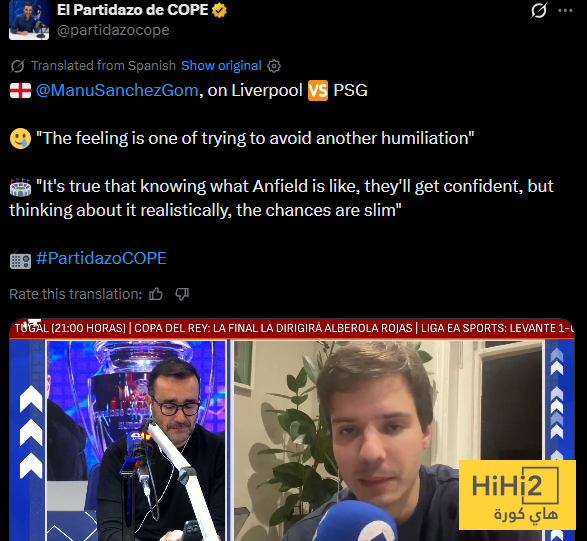This screenshot has width=587, height=541.
Task: Click the England flag emoji
Action: point(20,91)
